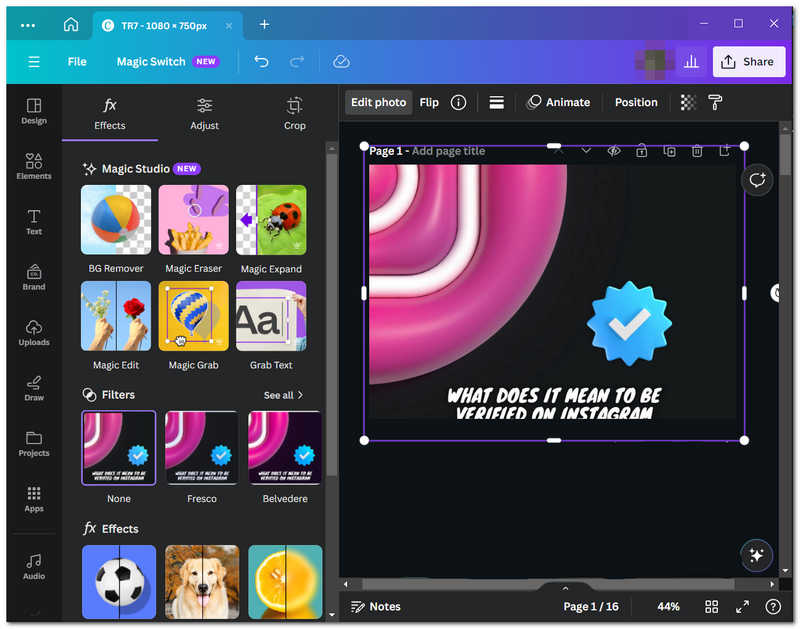This screenshot has height=629, width=800.
Task: Click the 44% zoom level control
Action: click(668, 607)
